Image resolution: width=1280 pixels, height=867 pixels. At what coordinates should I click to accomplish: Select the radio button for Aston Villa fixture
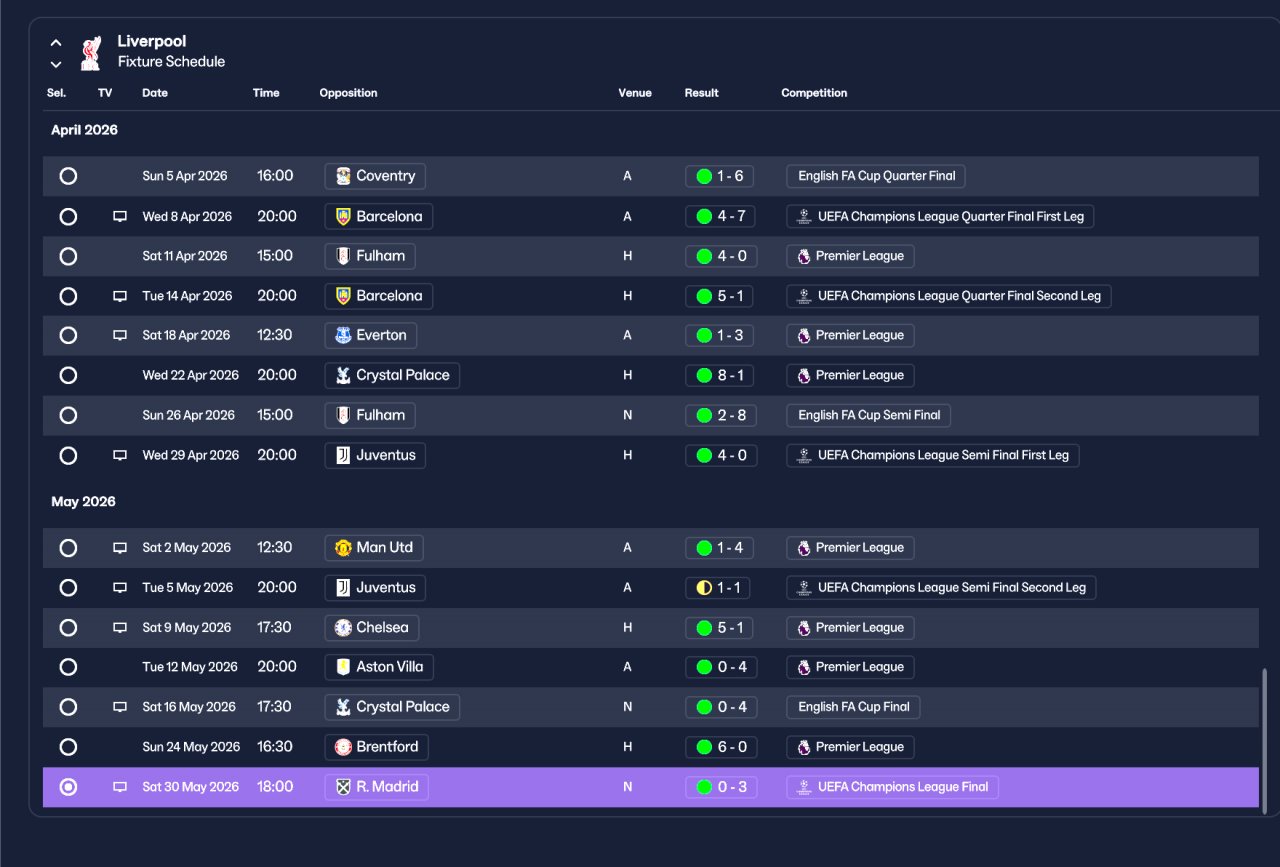(68, 667)
